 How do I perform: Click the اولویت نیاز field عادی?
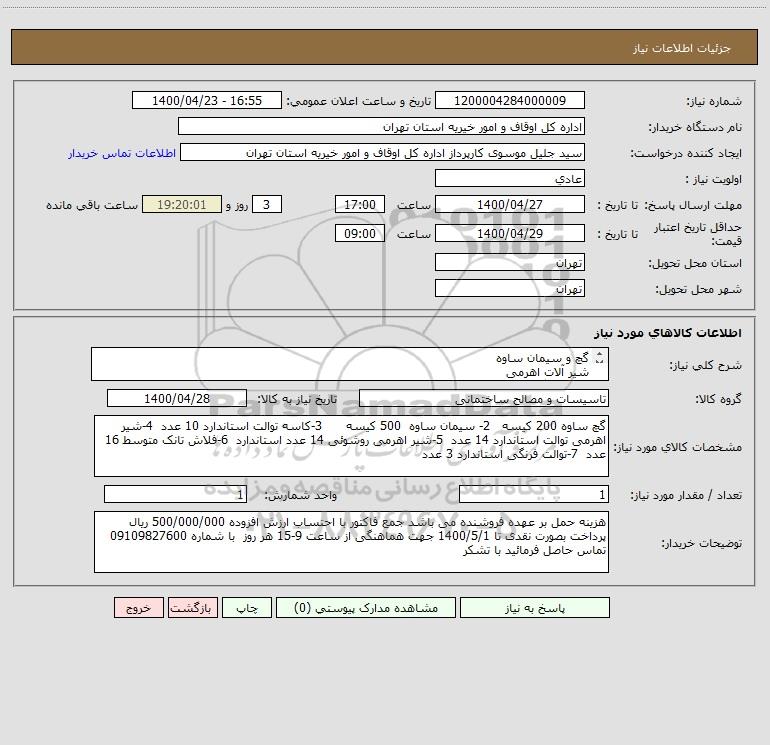coord(510,178)
